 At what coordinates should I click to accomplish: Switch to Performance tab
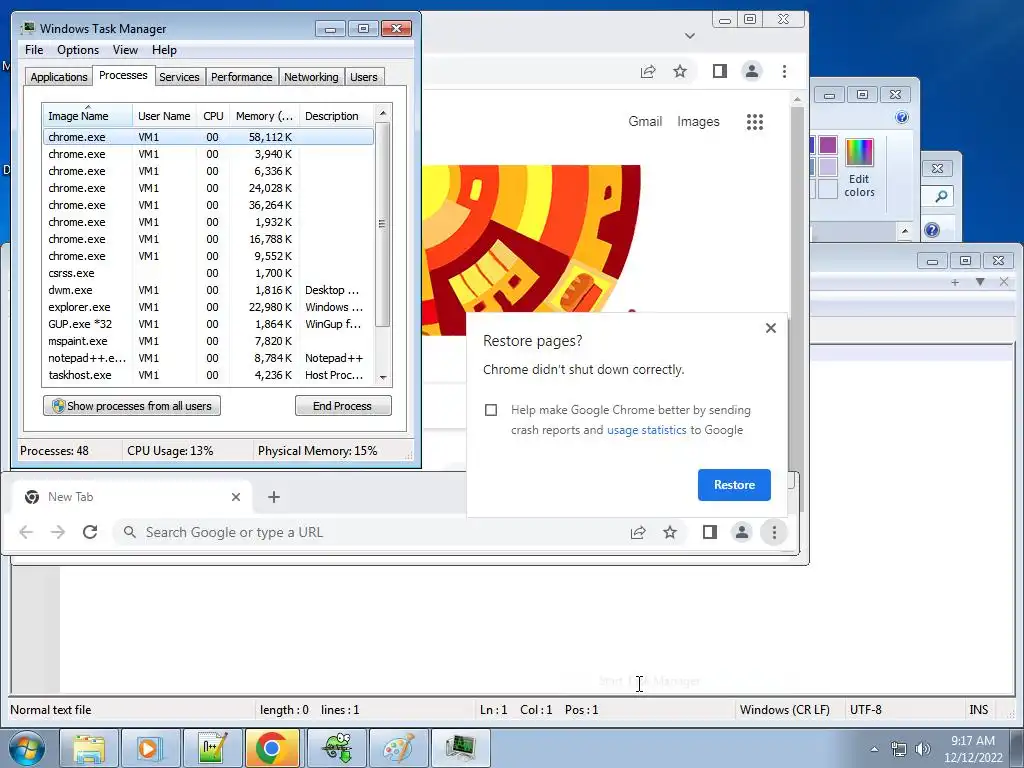(241, 77)
